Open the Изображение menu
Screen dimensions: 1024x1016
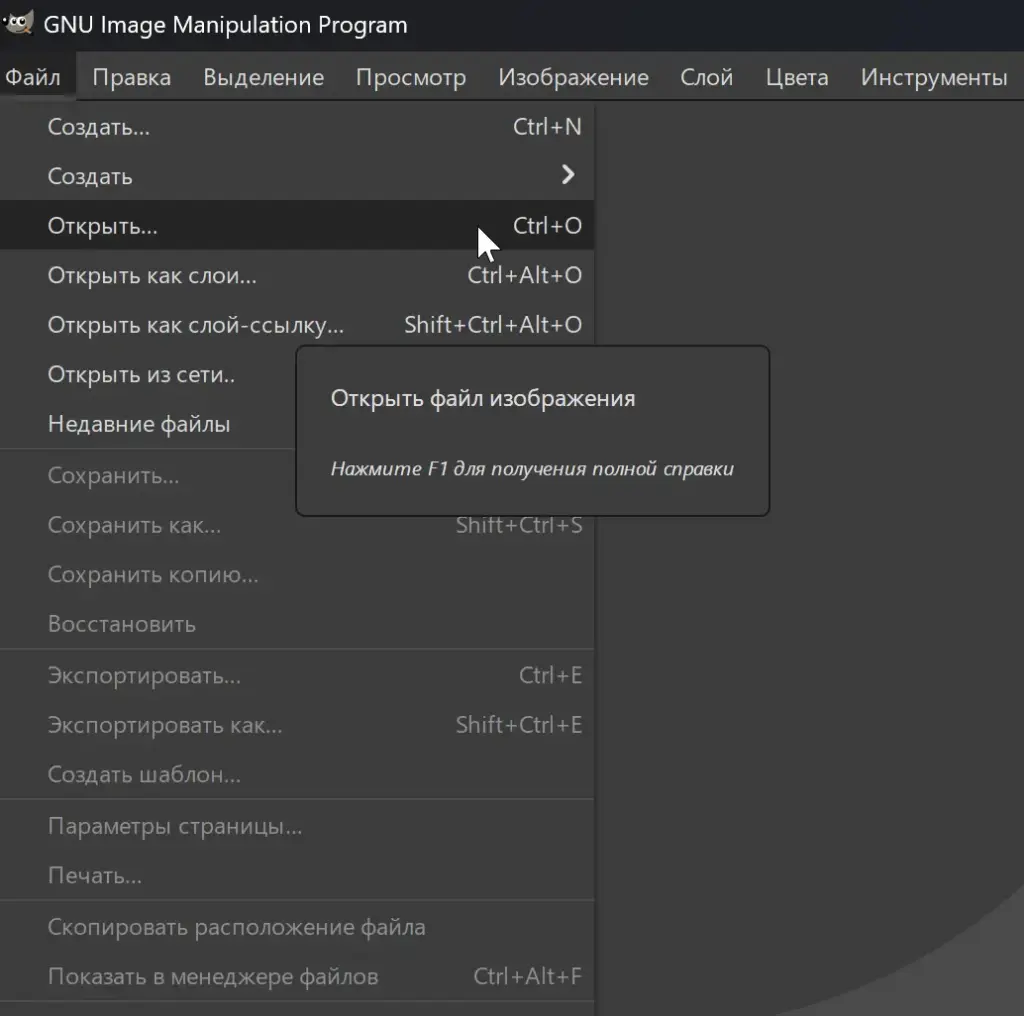[x=573, y=77]
